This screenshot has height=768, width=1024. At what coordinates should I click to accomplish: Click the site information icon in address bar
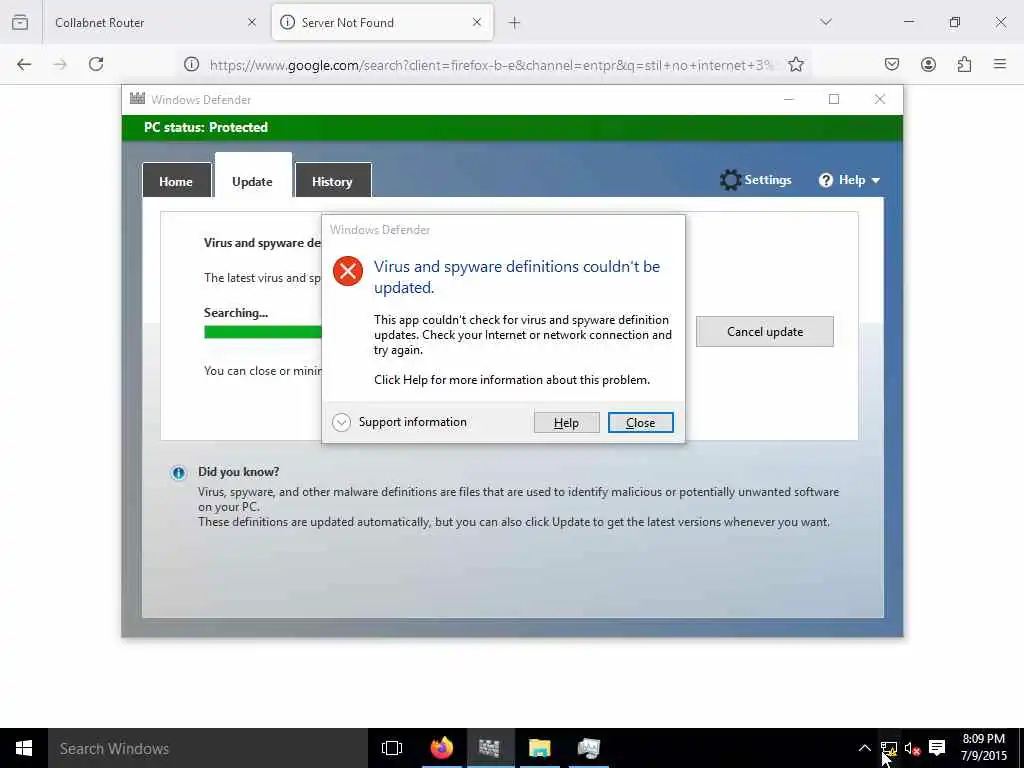191,64
